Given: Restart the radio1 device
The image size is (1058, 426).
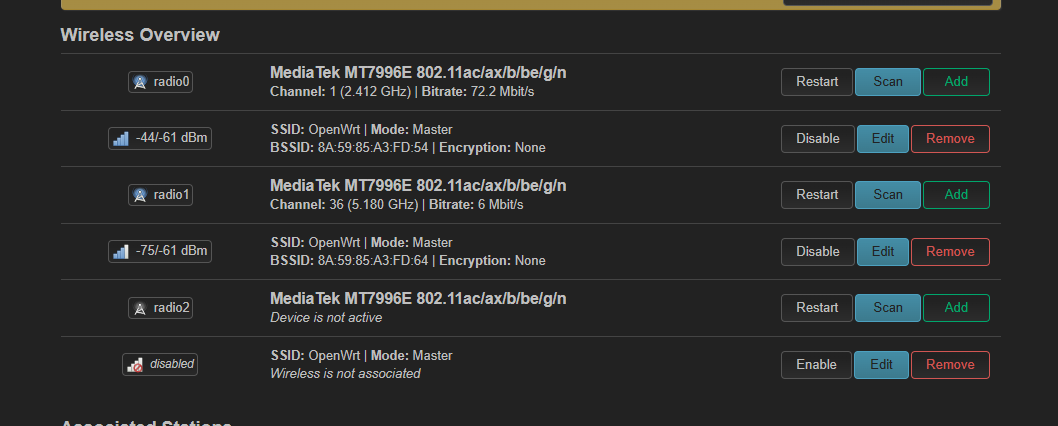Looking at the screenshot, I should point(817,194).
